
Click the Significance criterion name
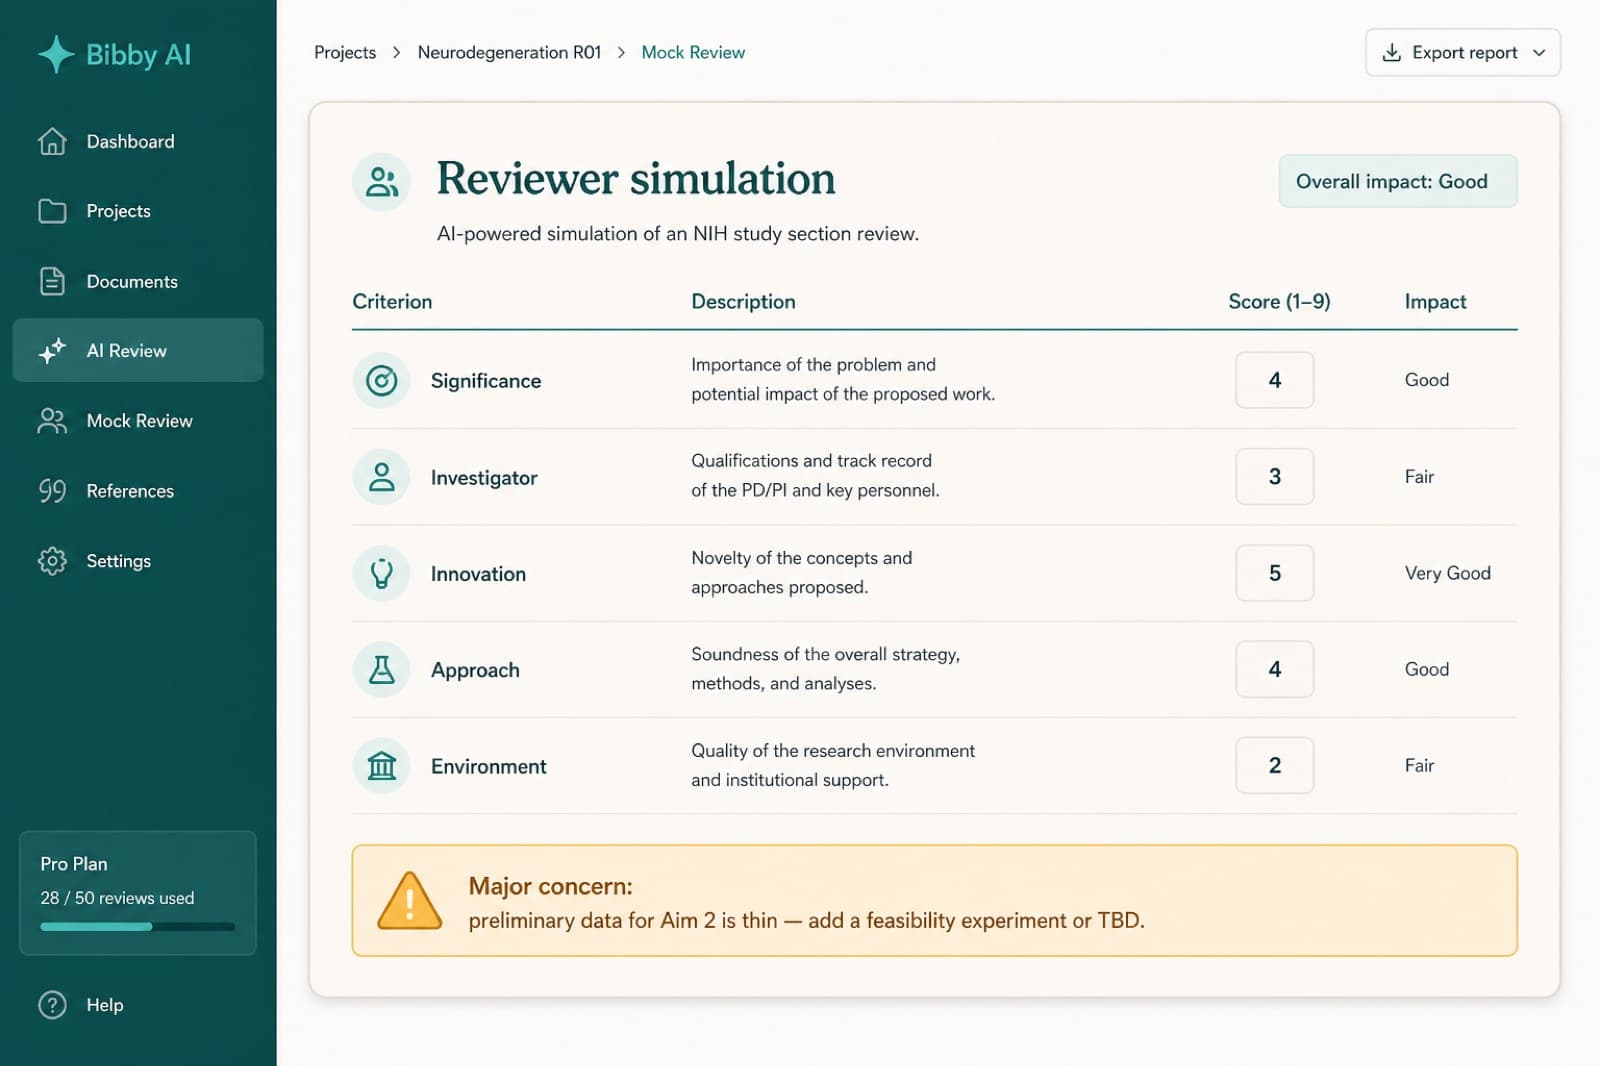pos(486,381)
